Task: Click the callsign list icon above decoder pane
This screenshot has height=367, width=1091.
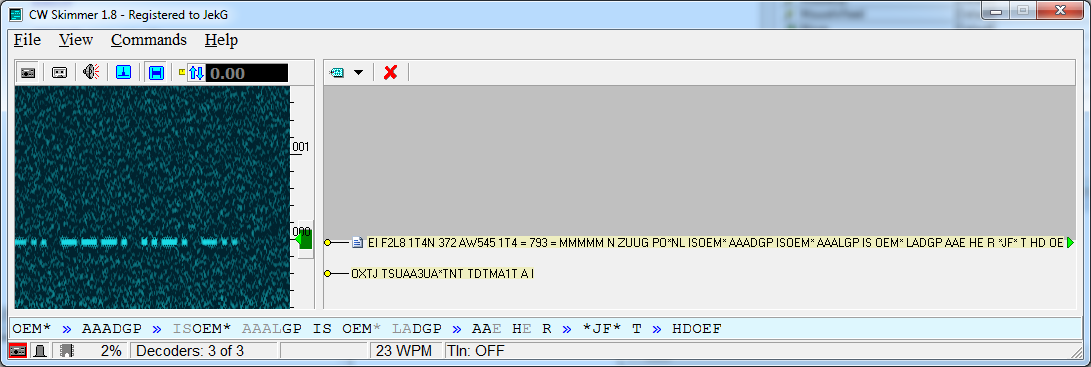Action: click(337, 72)
